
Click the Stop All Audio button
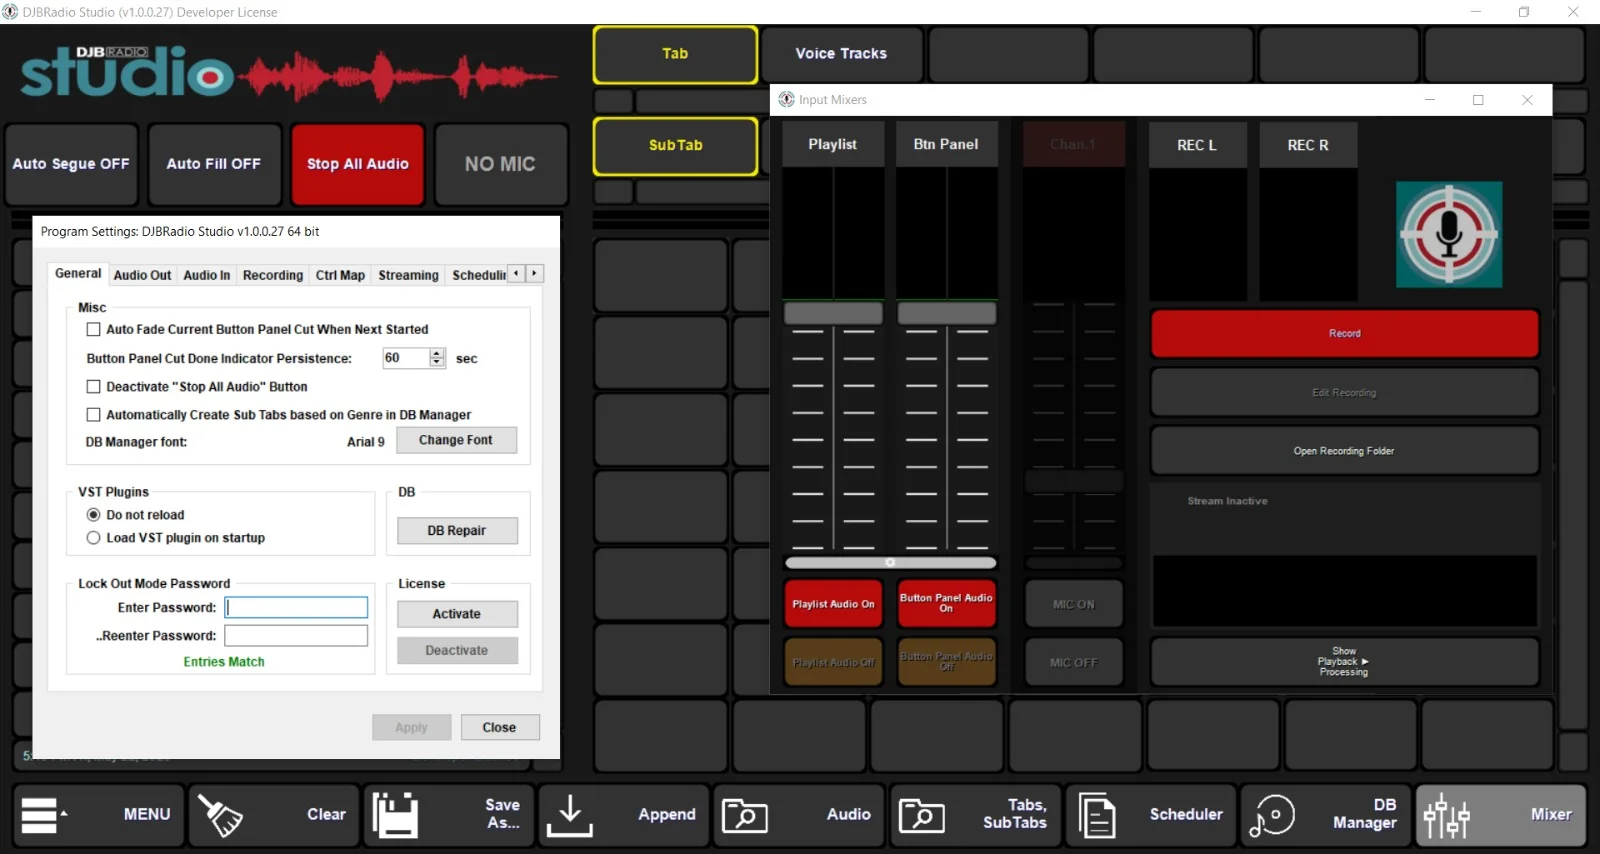tap(358, 164)
